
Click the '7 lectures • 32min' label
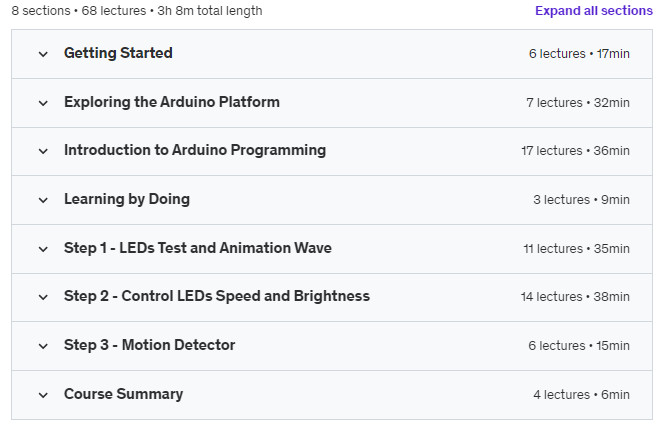tap(578, 102)
